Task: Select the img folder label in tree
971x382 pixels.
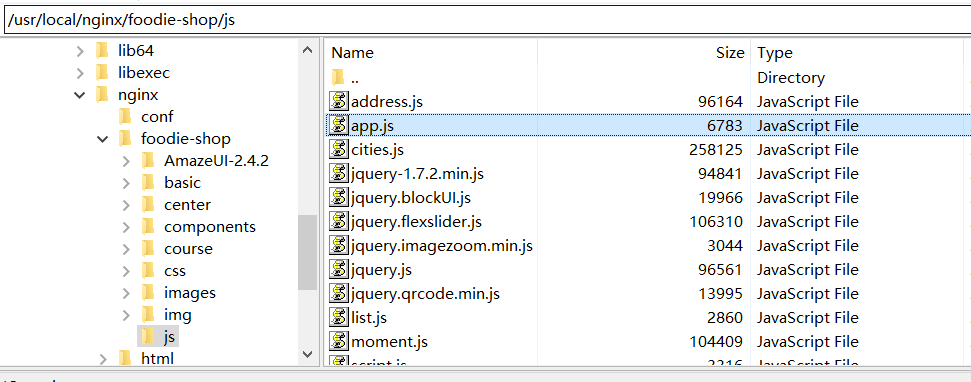Action: (x=178, y=315)
